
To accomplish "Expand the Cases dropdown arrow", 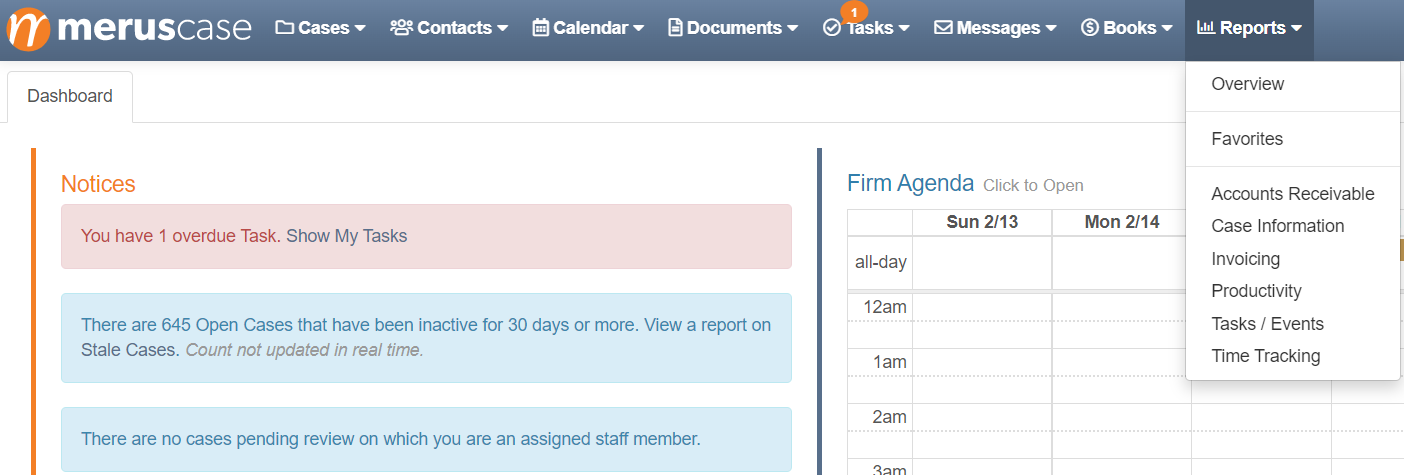I will point(360,29).
